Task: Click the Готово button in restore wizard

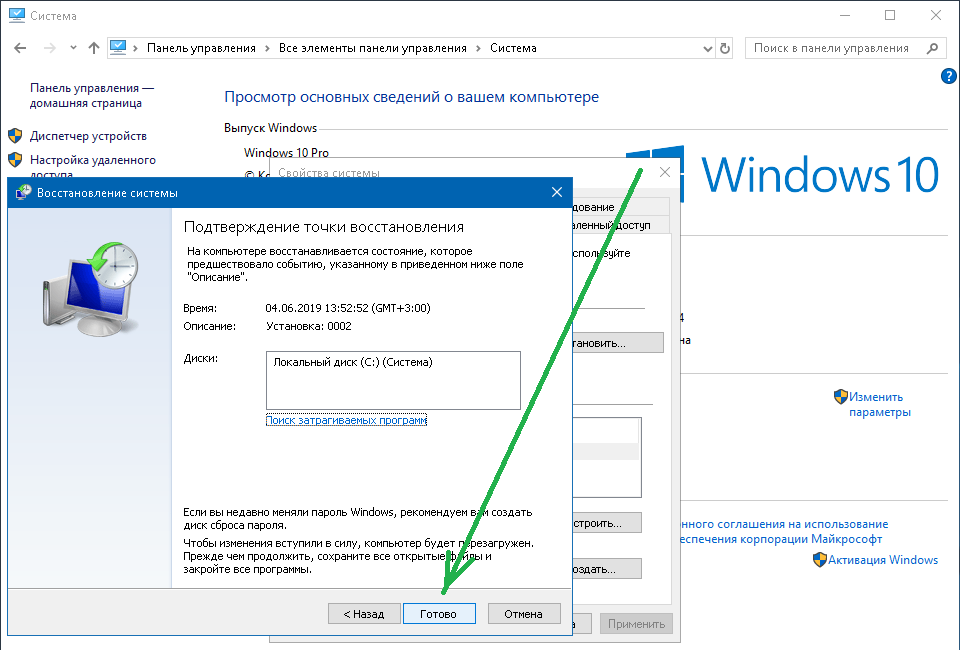Action: coord(439,613)
